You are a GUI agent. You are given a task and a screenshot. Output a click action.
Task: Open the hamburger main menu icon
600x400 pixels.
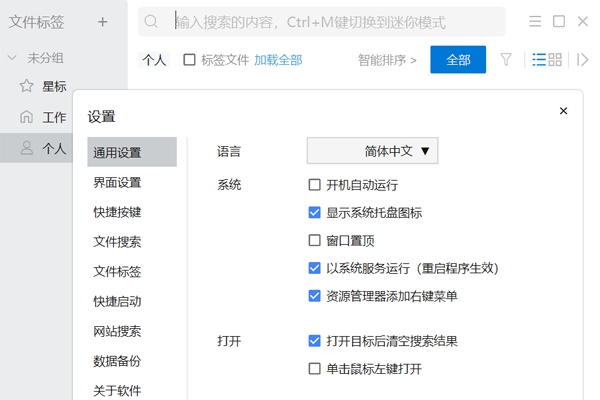(x=535, y=21)
